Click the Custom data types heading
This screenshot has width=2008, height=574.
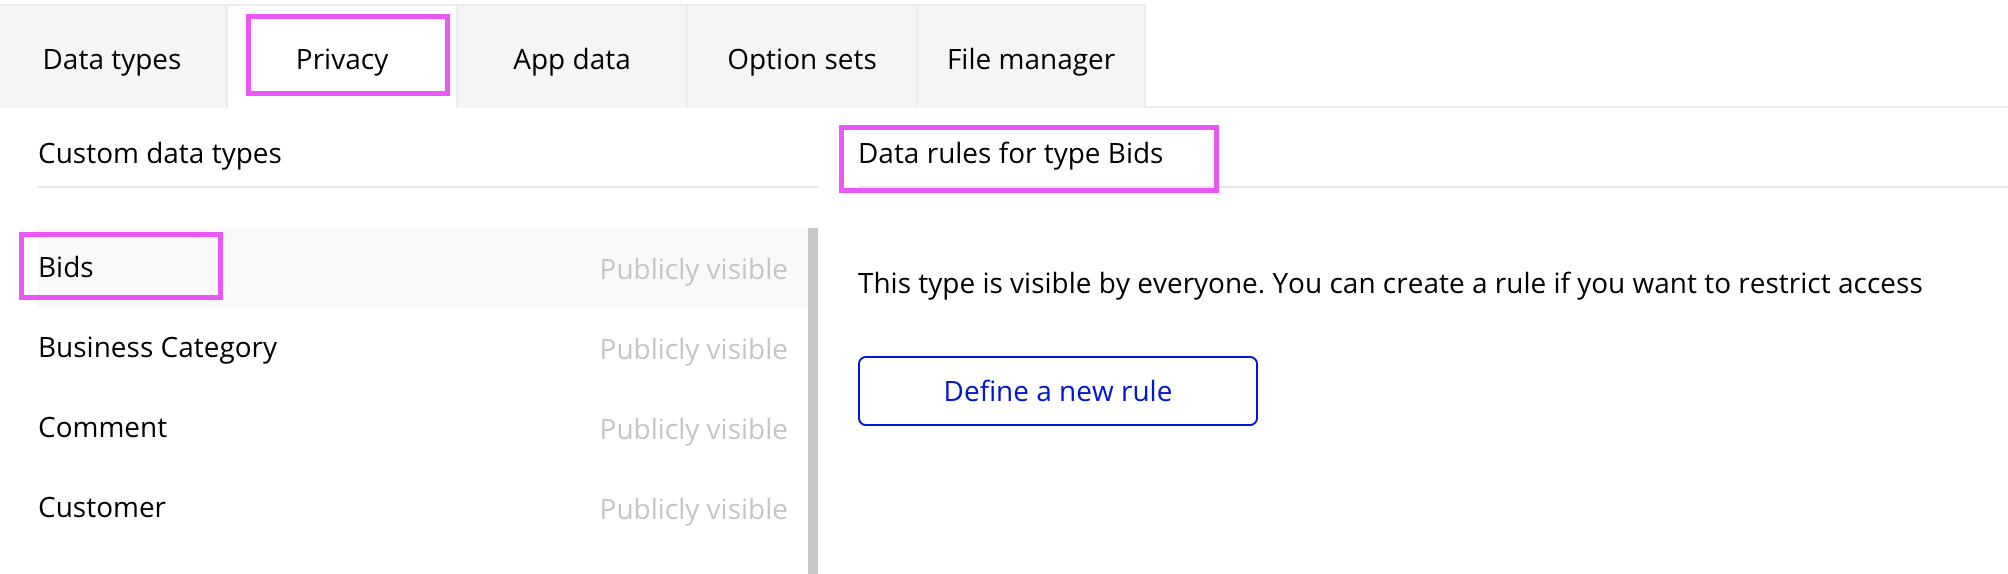tap(160, 153)
